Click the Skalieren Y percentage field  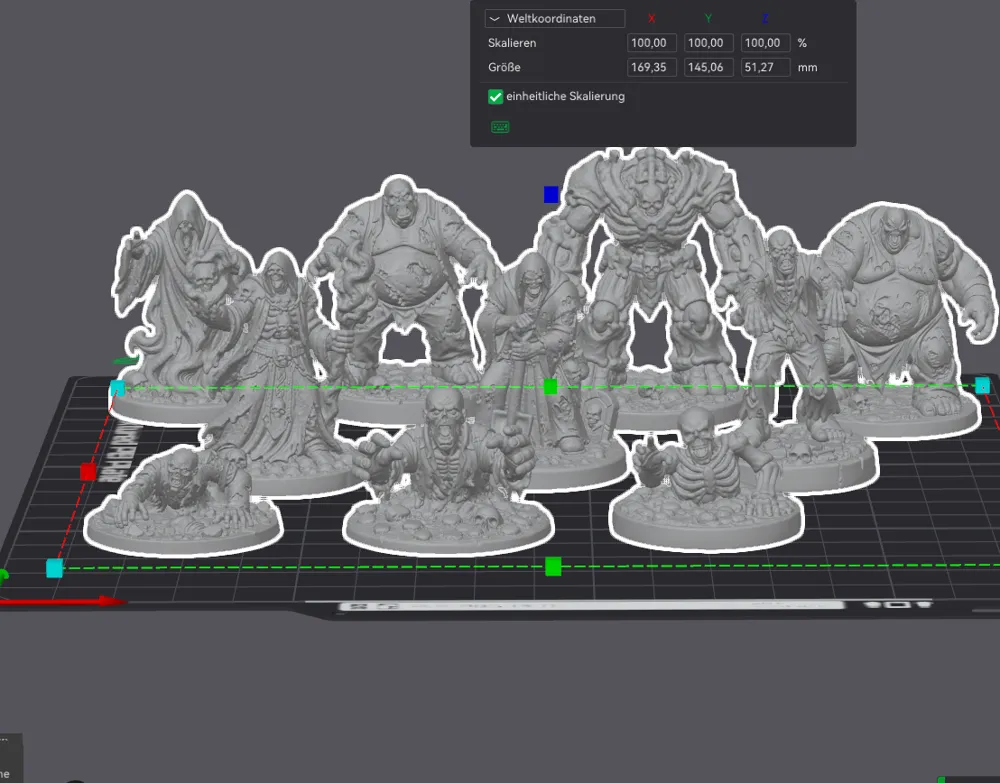[709, 43]
